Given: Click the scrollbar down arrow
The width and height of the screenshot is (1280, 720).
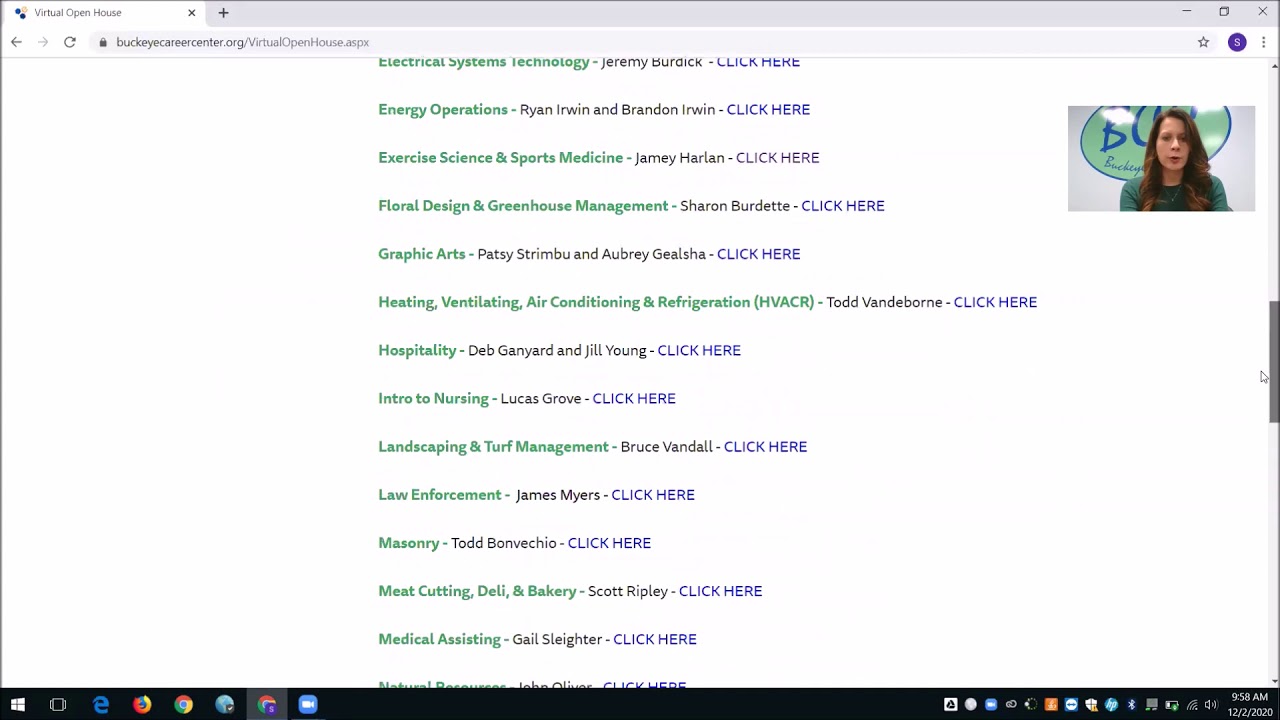Looking at the screenshot, I should pyautogui.click(x=1274, y=681).
